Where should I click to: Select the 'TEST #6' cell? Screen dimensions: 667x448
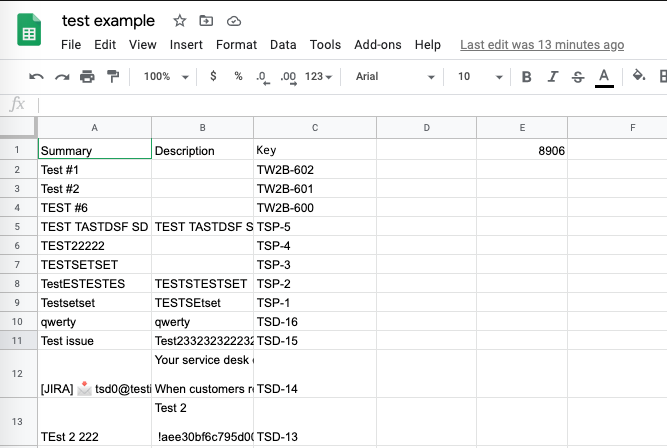point(94,208)
